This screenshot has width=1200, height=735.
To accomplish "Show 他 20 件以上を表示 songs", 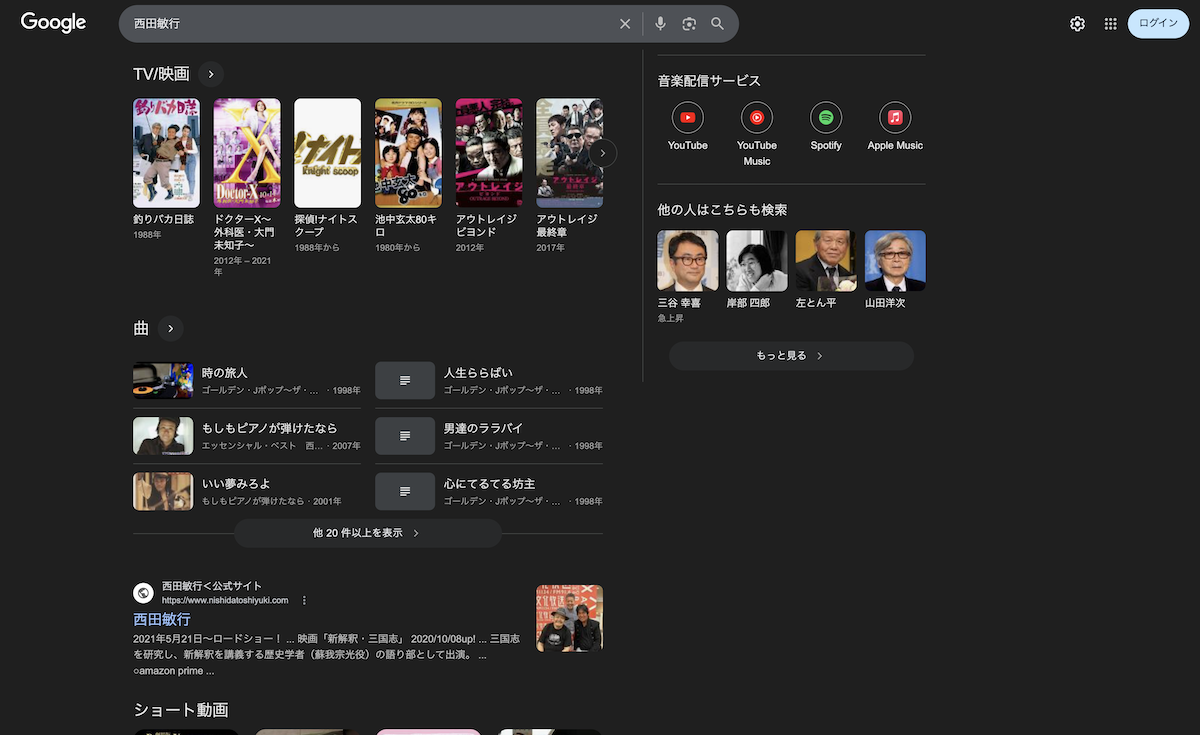I will point(367,533).
